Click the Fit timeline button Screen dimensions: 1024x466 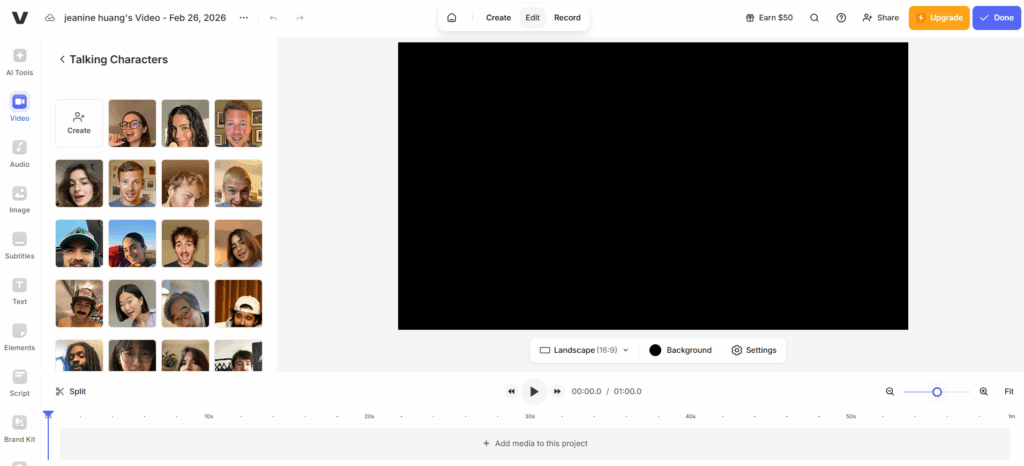tap(1009, 392)
